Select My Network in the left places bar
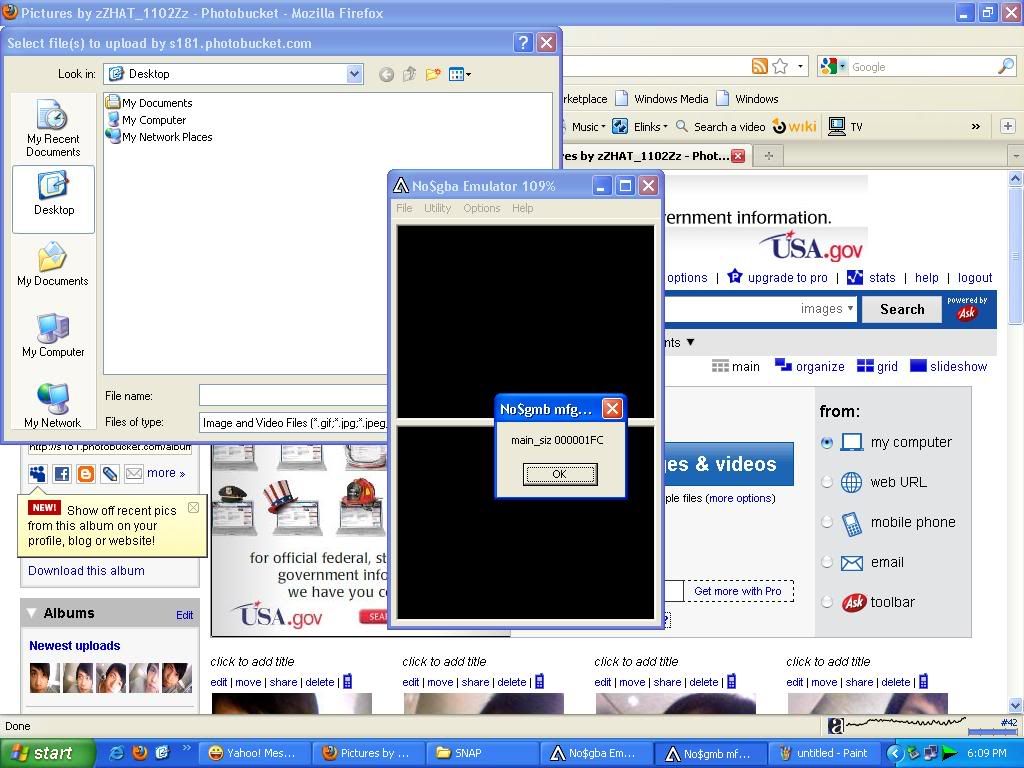The width and height of the screenshot is (1024, 768). [x=53, y=406]
